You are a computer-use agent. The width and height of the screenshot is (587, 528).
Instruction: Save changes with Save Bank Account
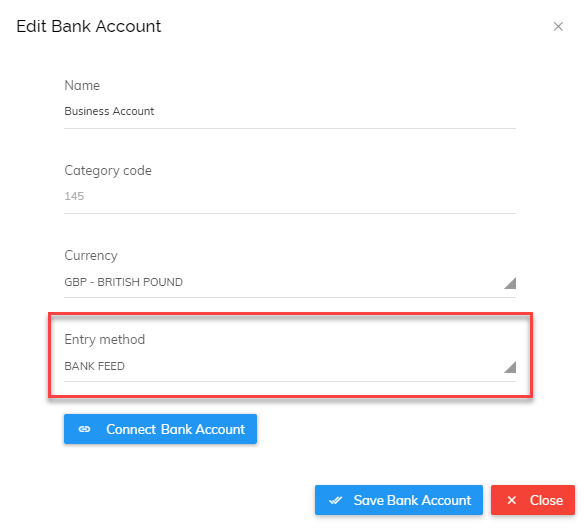tap(399, 500)
